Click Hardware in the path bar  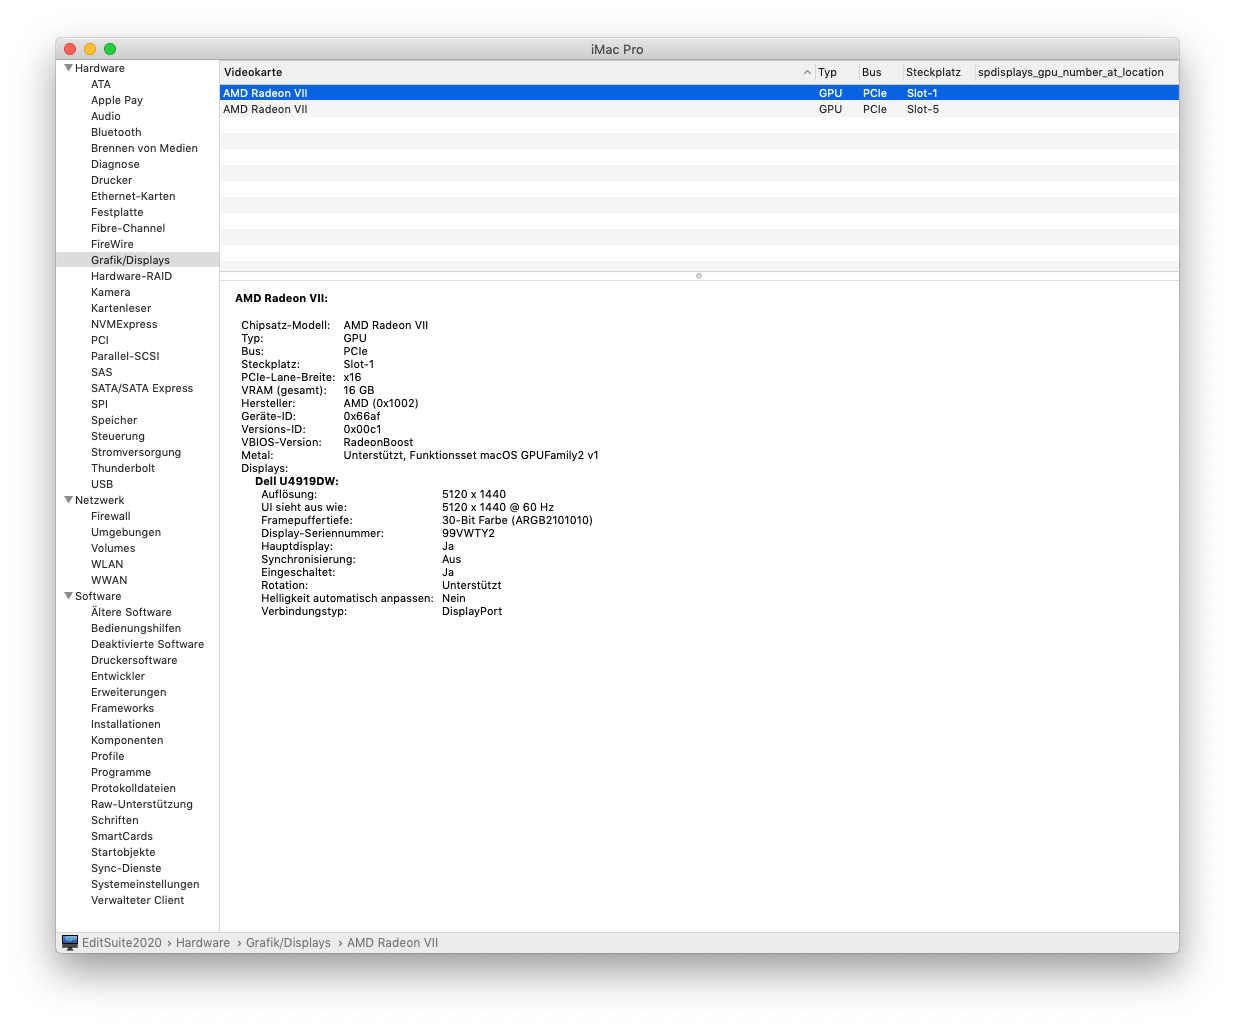click(x=203, y=943)
